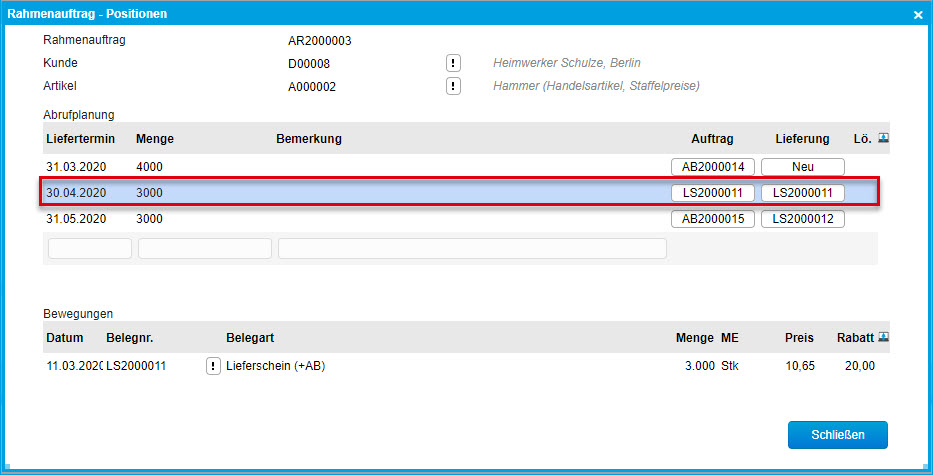The height and width of the screenshot is (475, 933).
Task: Click the Lö. column header
Action: coord(862,139)
